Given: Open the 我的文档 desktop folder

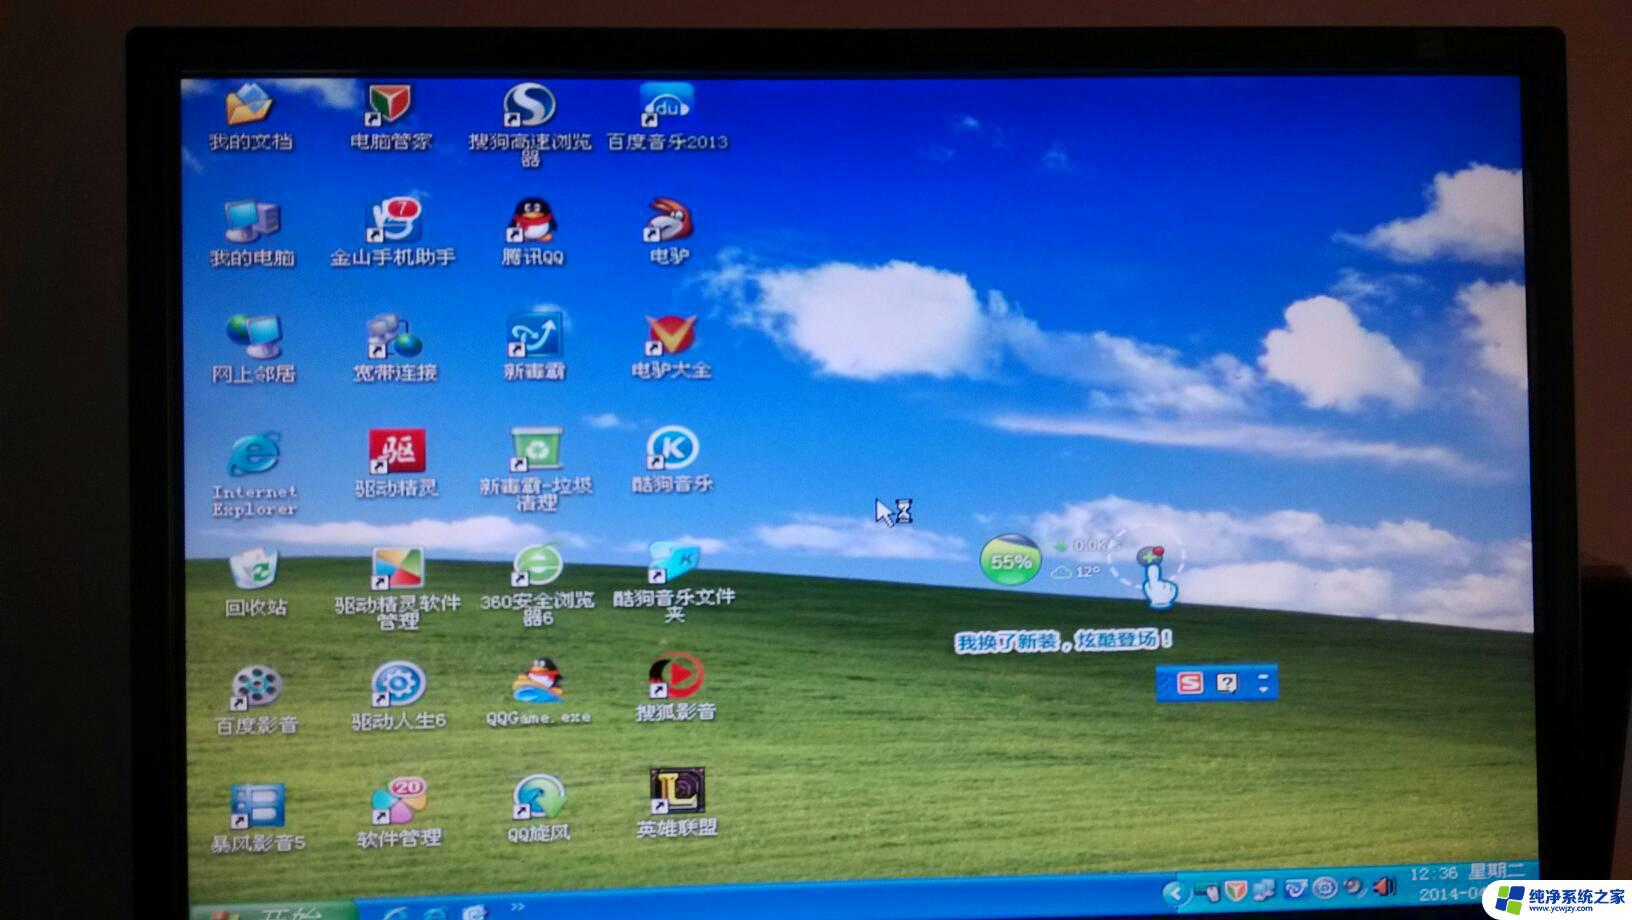Looking at the screenshot, I should pos(249,117).
